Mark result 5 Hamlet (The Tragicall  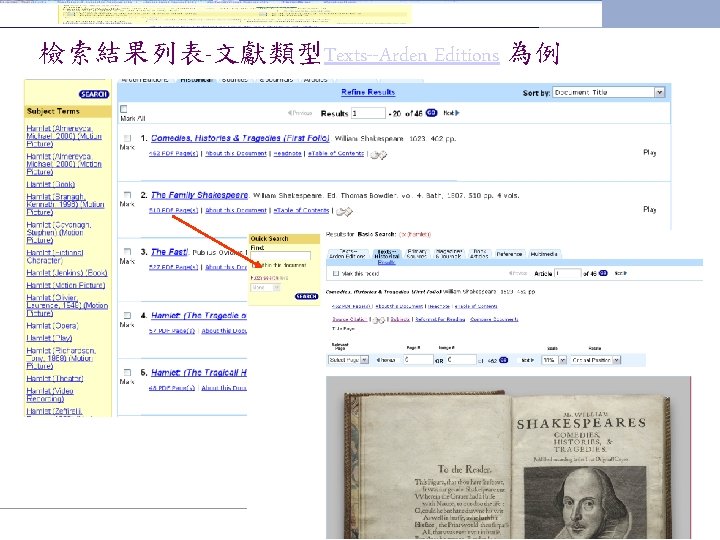127,372
